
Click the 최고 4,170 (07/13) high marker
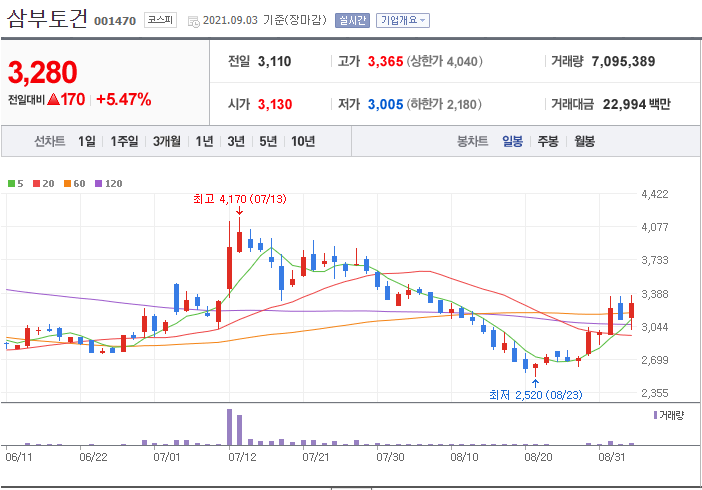tap(240, 199)
